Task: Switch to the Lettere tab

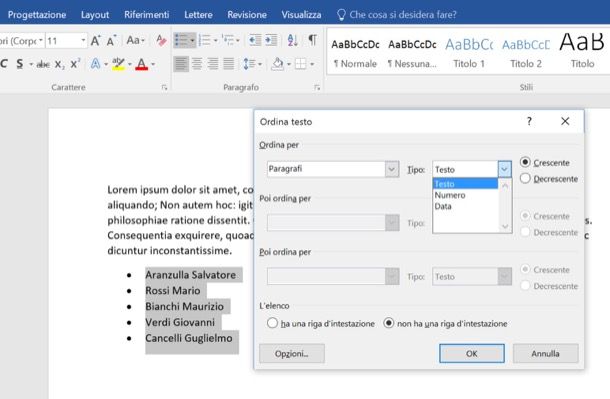Action: click(x=198, y=15)
